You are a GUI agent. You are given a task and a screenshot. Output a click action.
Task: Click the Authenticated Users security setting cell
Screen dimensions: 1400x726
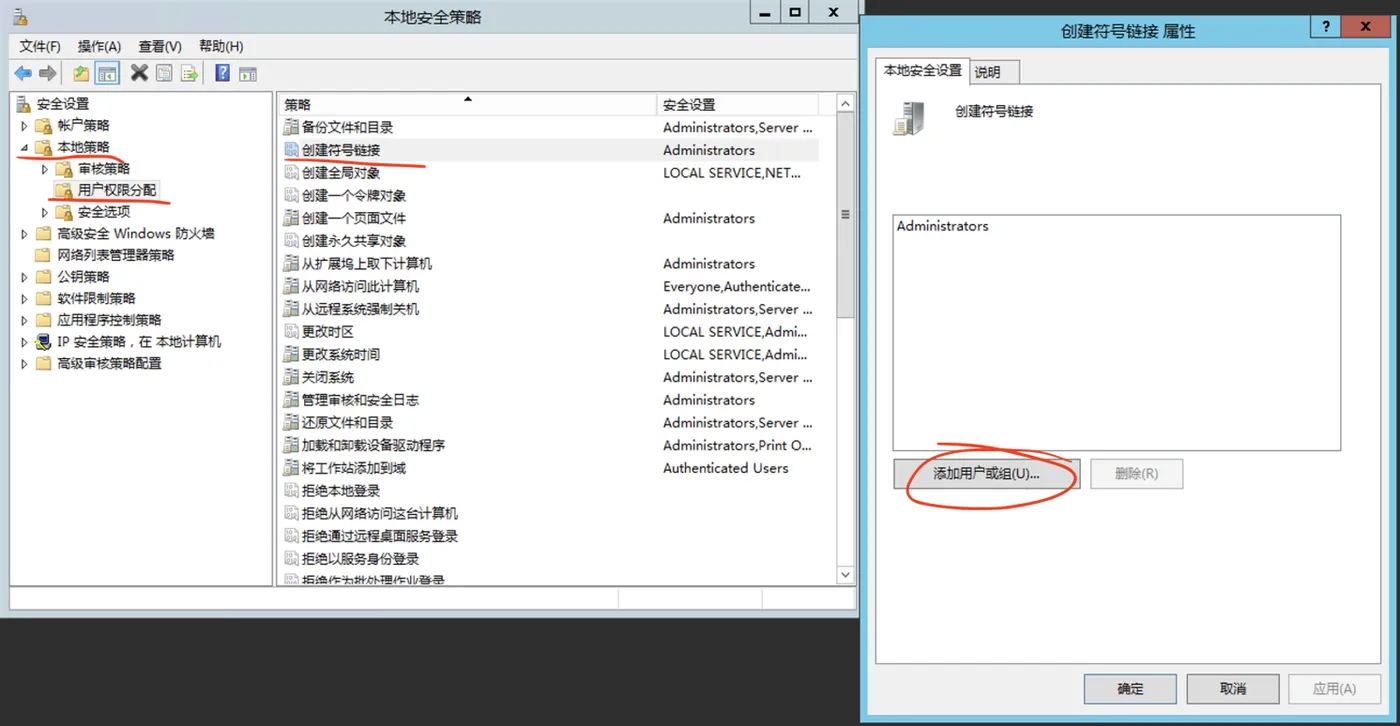pos(725,468)
